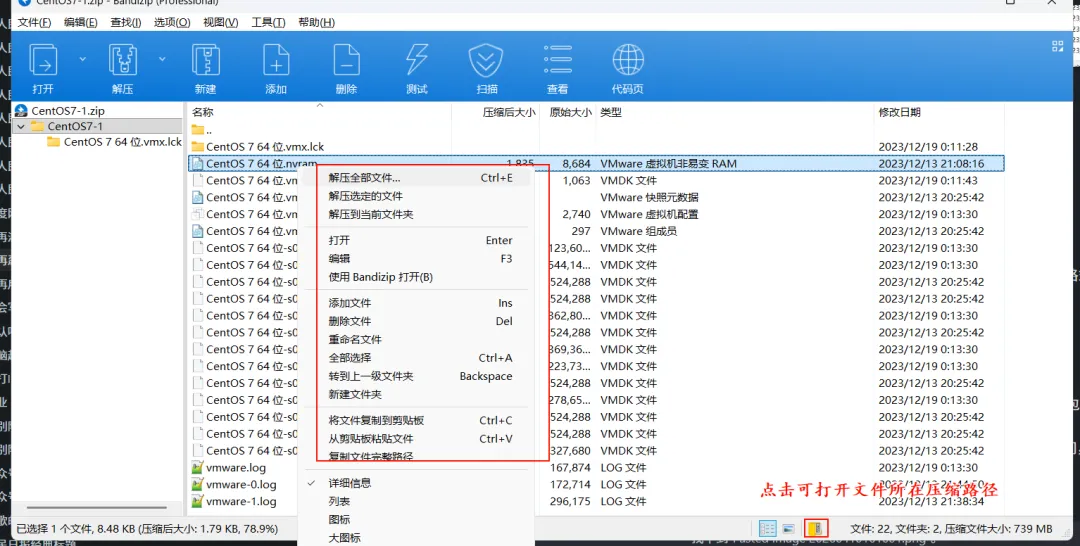This screenshot has height=546, width=1080.
Task: Open the 编辑(E) menu
Action: (81, 22)
